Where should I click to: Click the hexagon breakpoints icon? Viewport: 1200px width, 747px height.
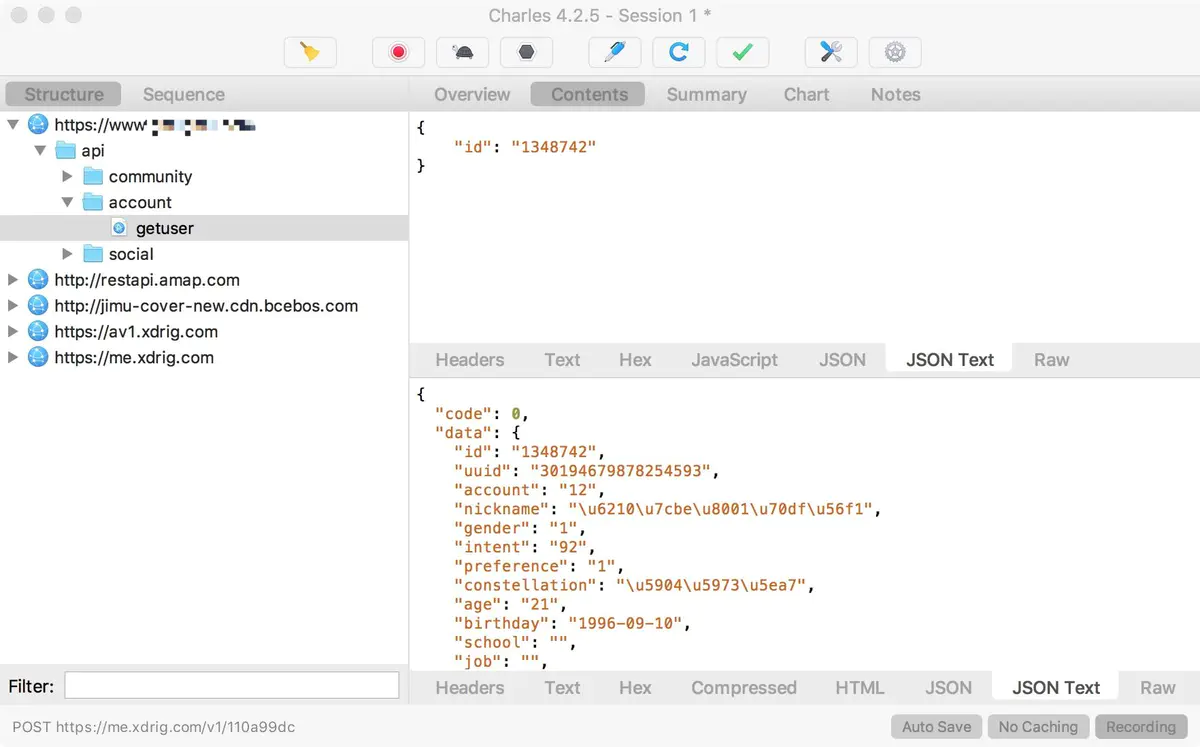click(526, 53)
